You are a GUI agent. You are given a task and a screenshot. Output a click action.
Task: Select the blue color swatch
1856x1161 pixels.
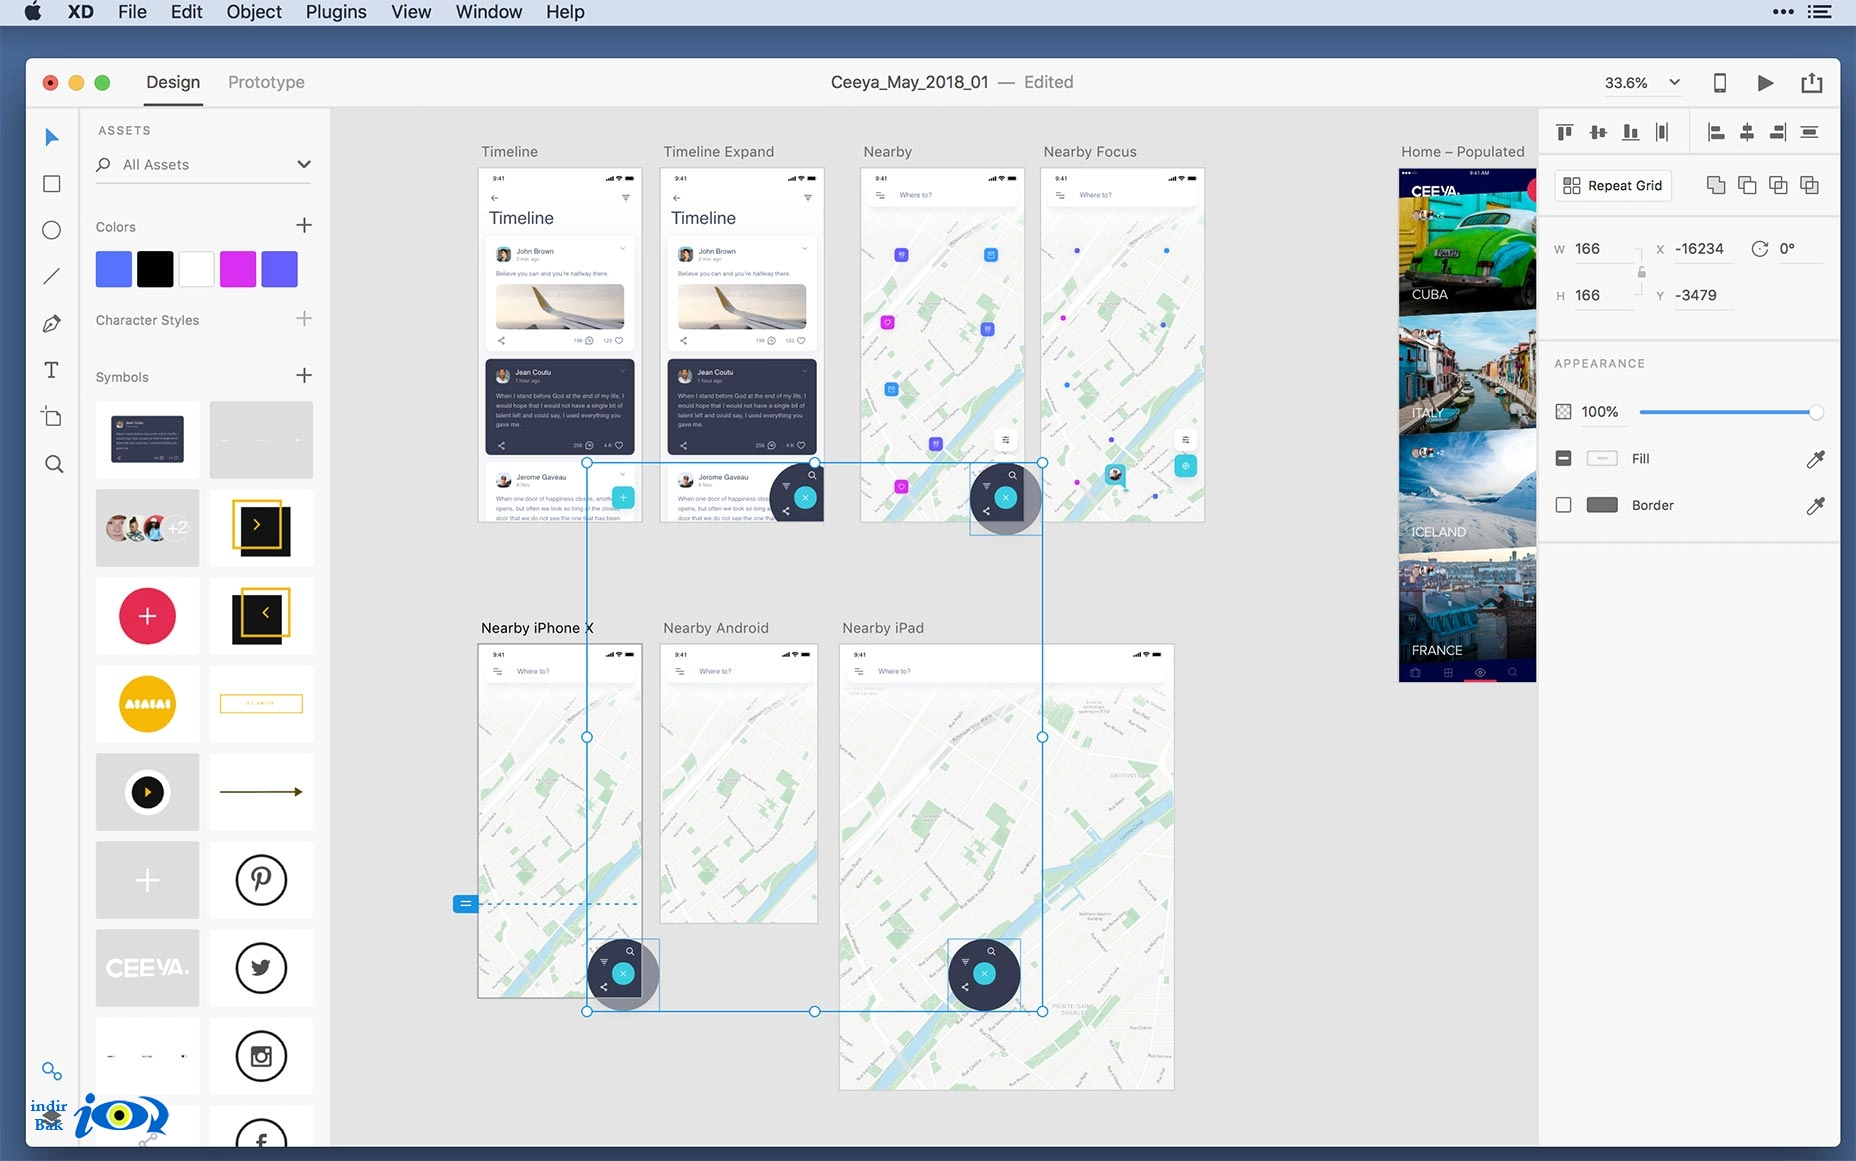[x=114, y=269]
